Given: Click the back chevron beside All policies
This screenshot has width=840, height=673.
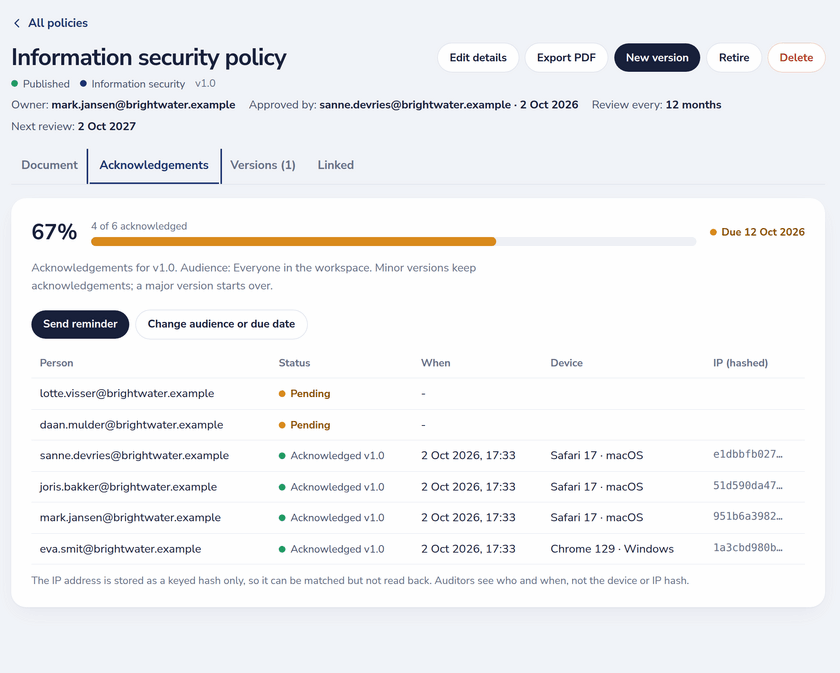Looking at the screenshot, I should (x=17, y=23).
